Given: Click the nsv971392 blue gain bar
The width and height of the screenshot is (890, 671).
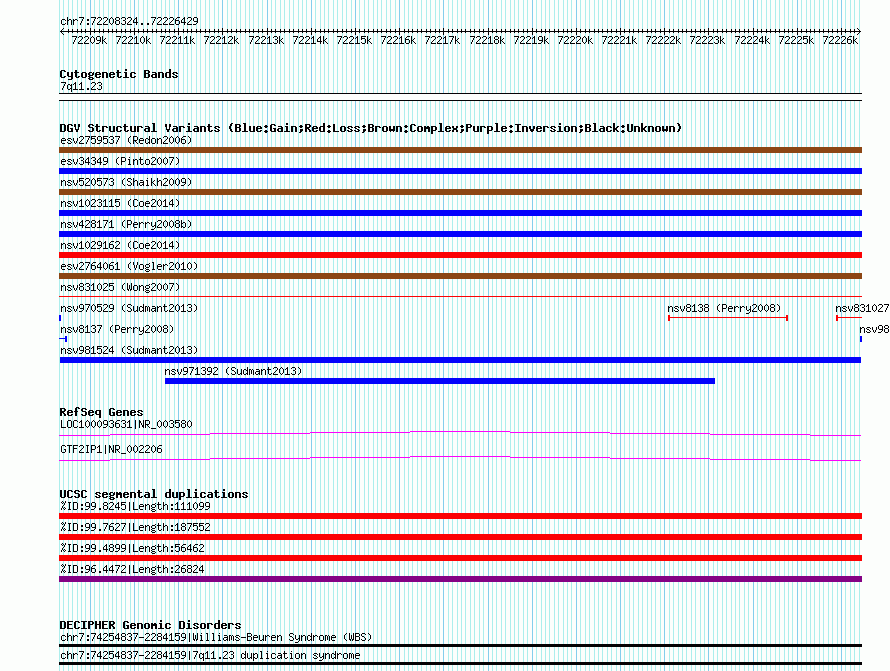Looking at the screenshot, I should click(440, 381).
